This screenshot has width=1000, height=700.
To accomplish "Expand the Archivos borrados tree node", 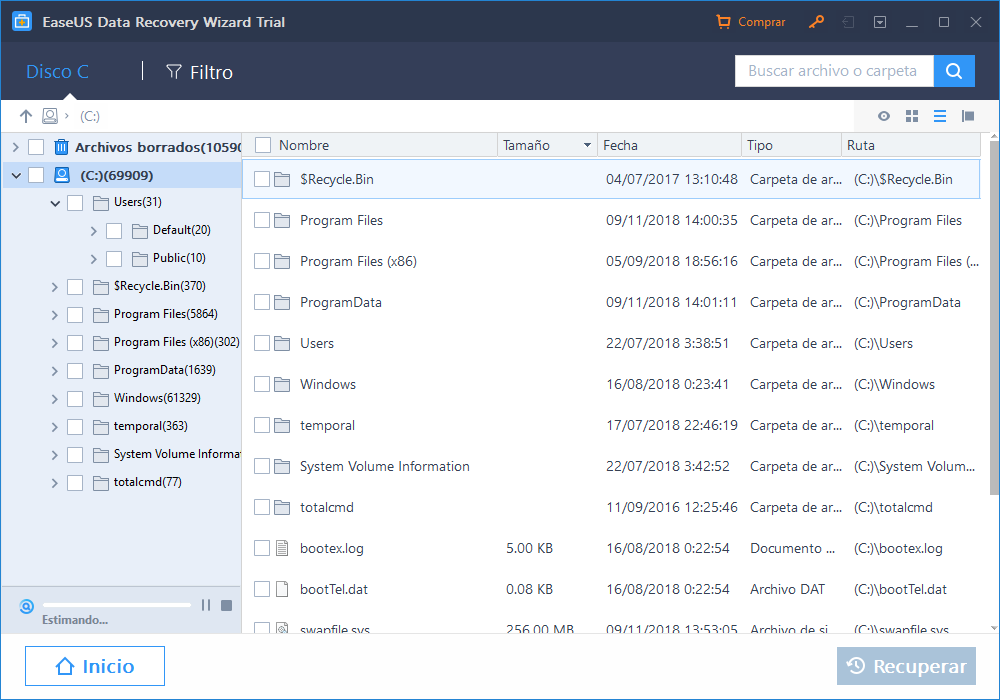I will pyautogui.click(x=16, y=147).
